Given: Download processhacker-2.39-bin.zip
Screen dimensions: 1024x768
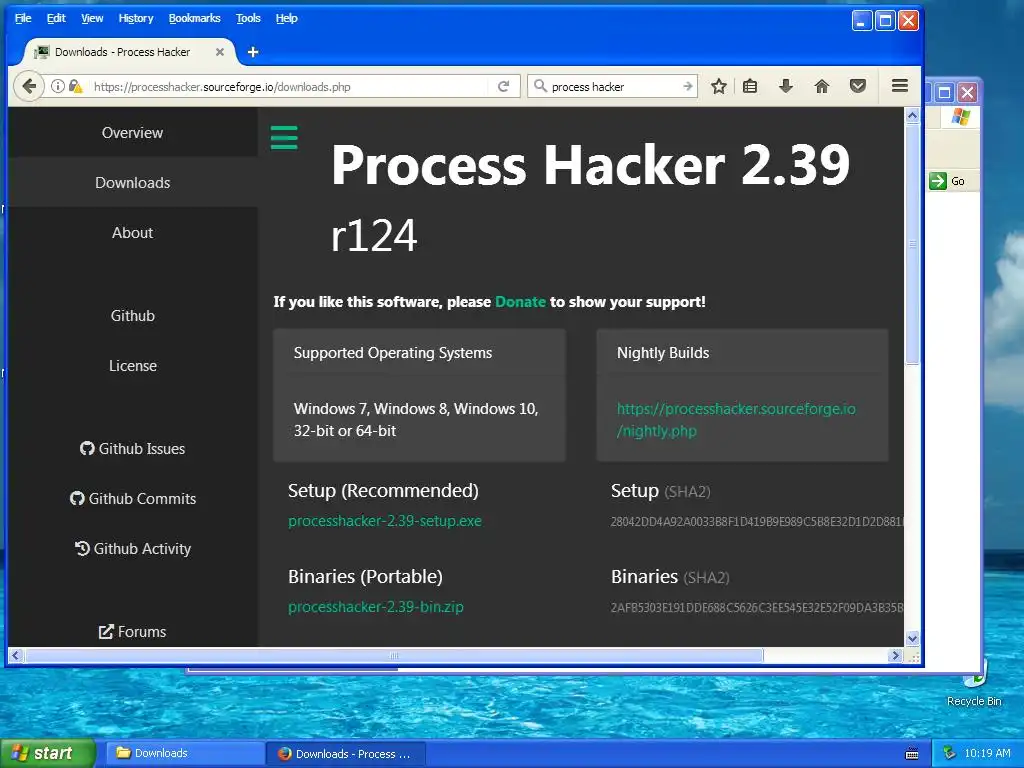Looking at the screenshot, I should tap(376, 607).
